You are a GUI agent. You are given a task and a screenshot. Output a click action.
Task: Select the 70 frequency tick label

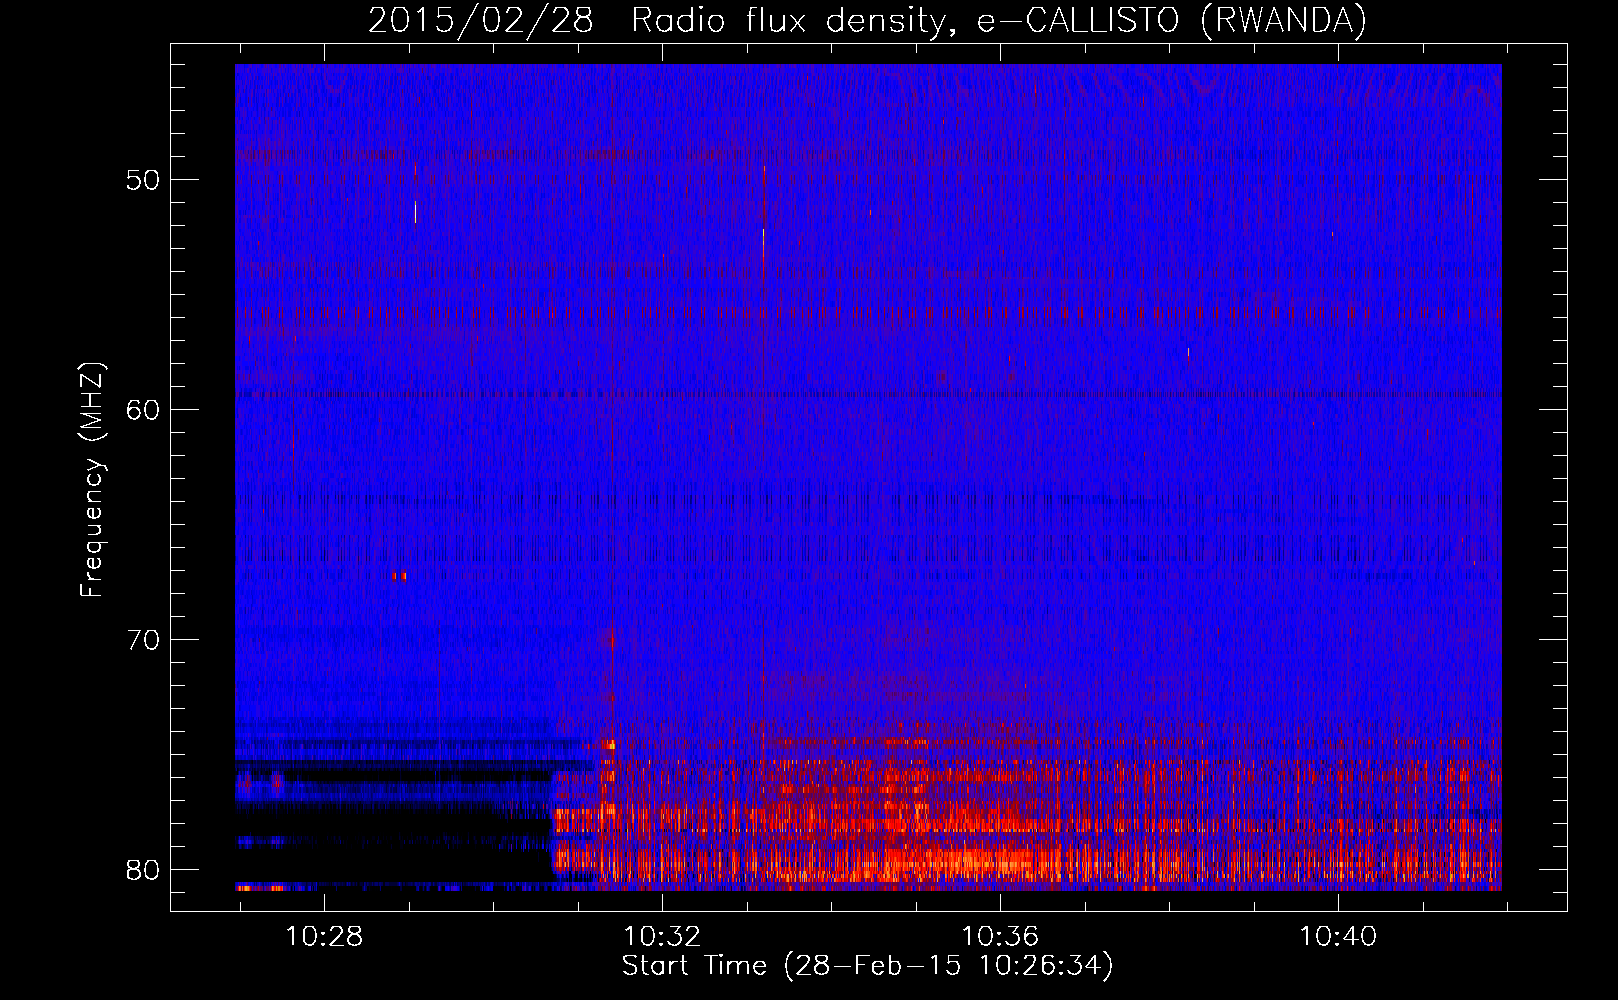[143, 639]
